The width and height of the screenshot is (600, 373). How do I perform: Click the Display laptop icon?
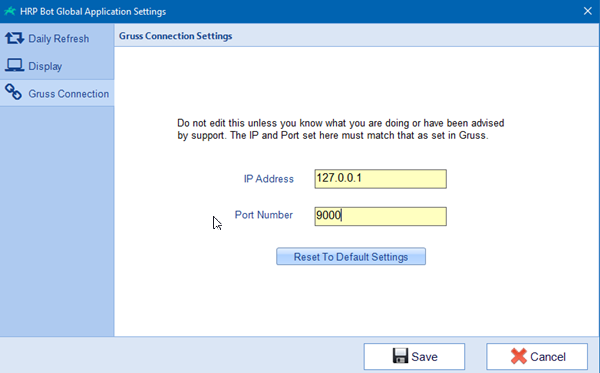pyautogui.click(x=15, y=66)
